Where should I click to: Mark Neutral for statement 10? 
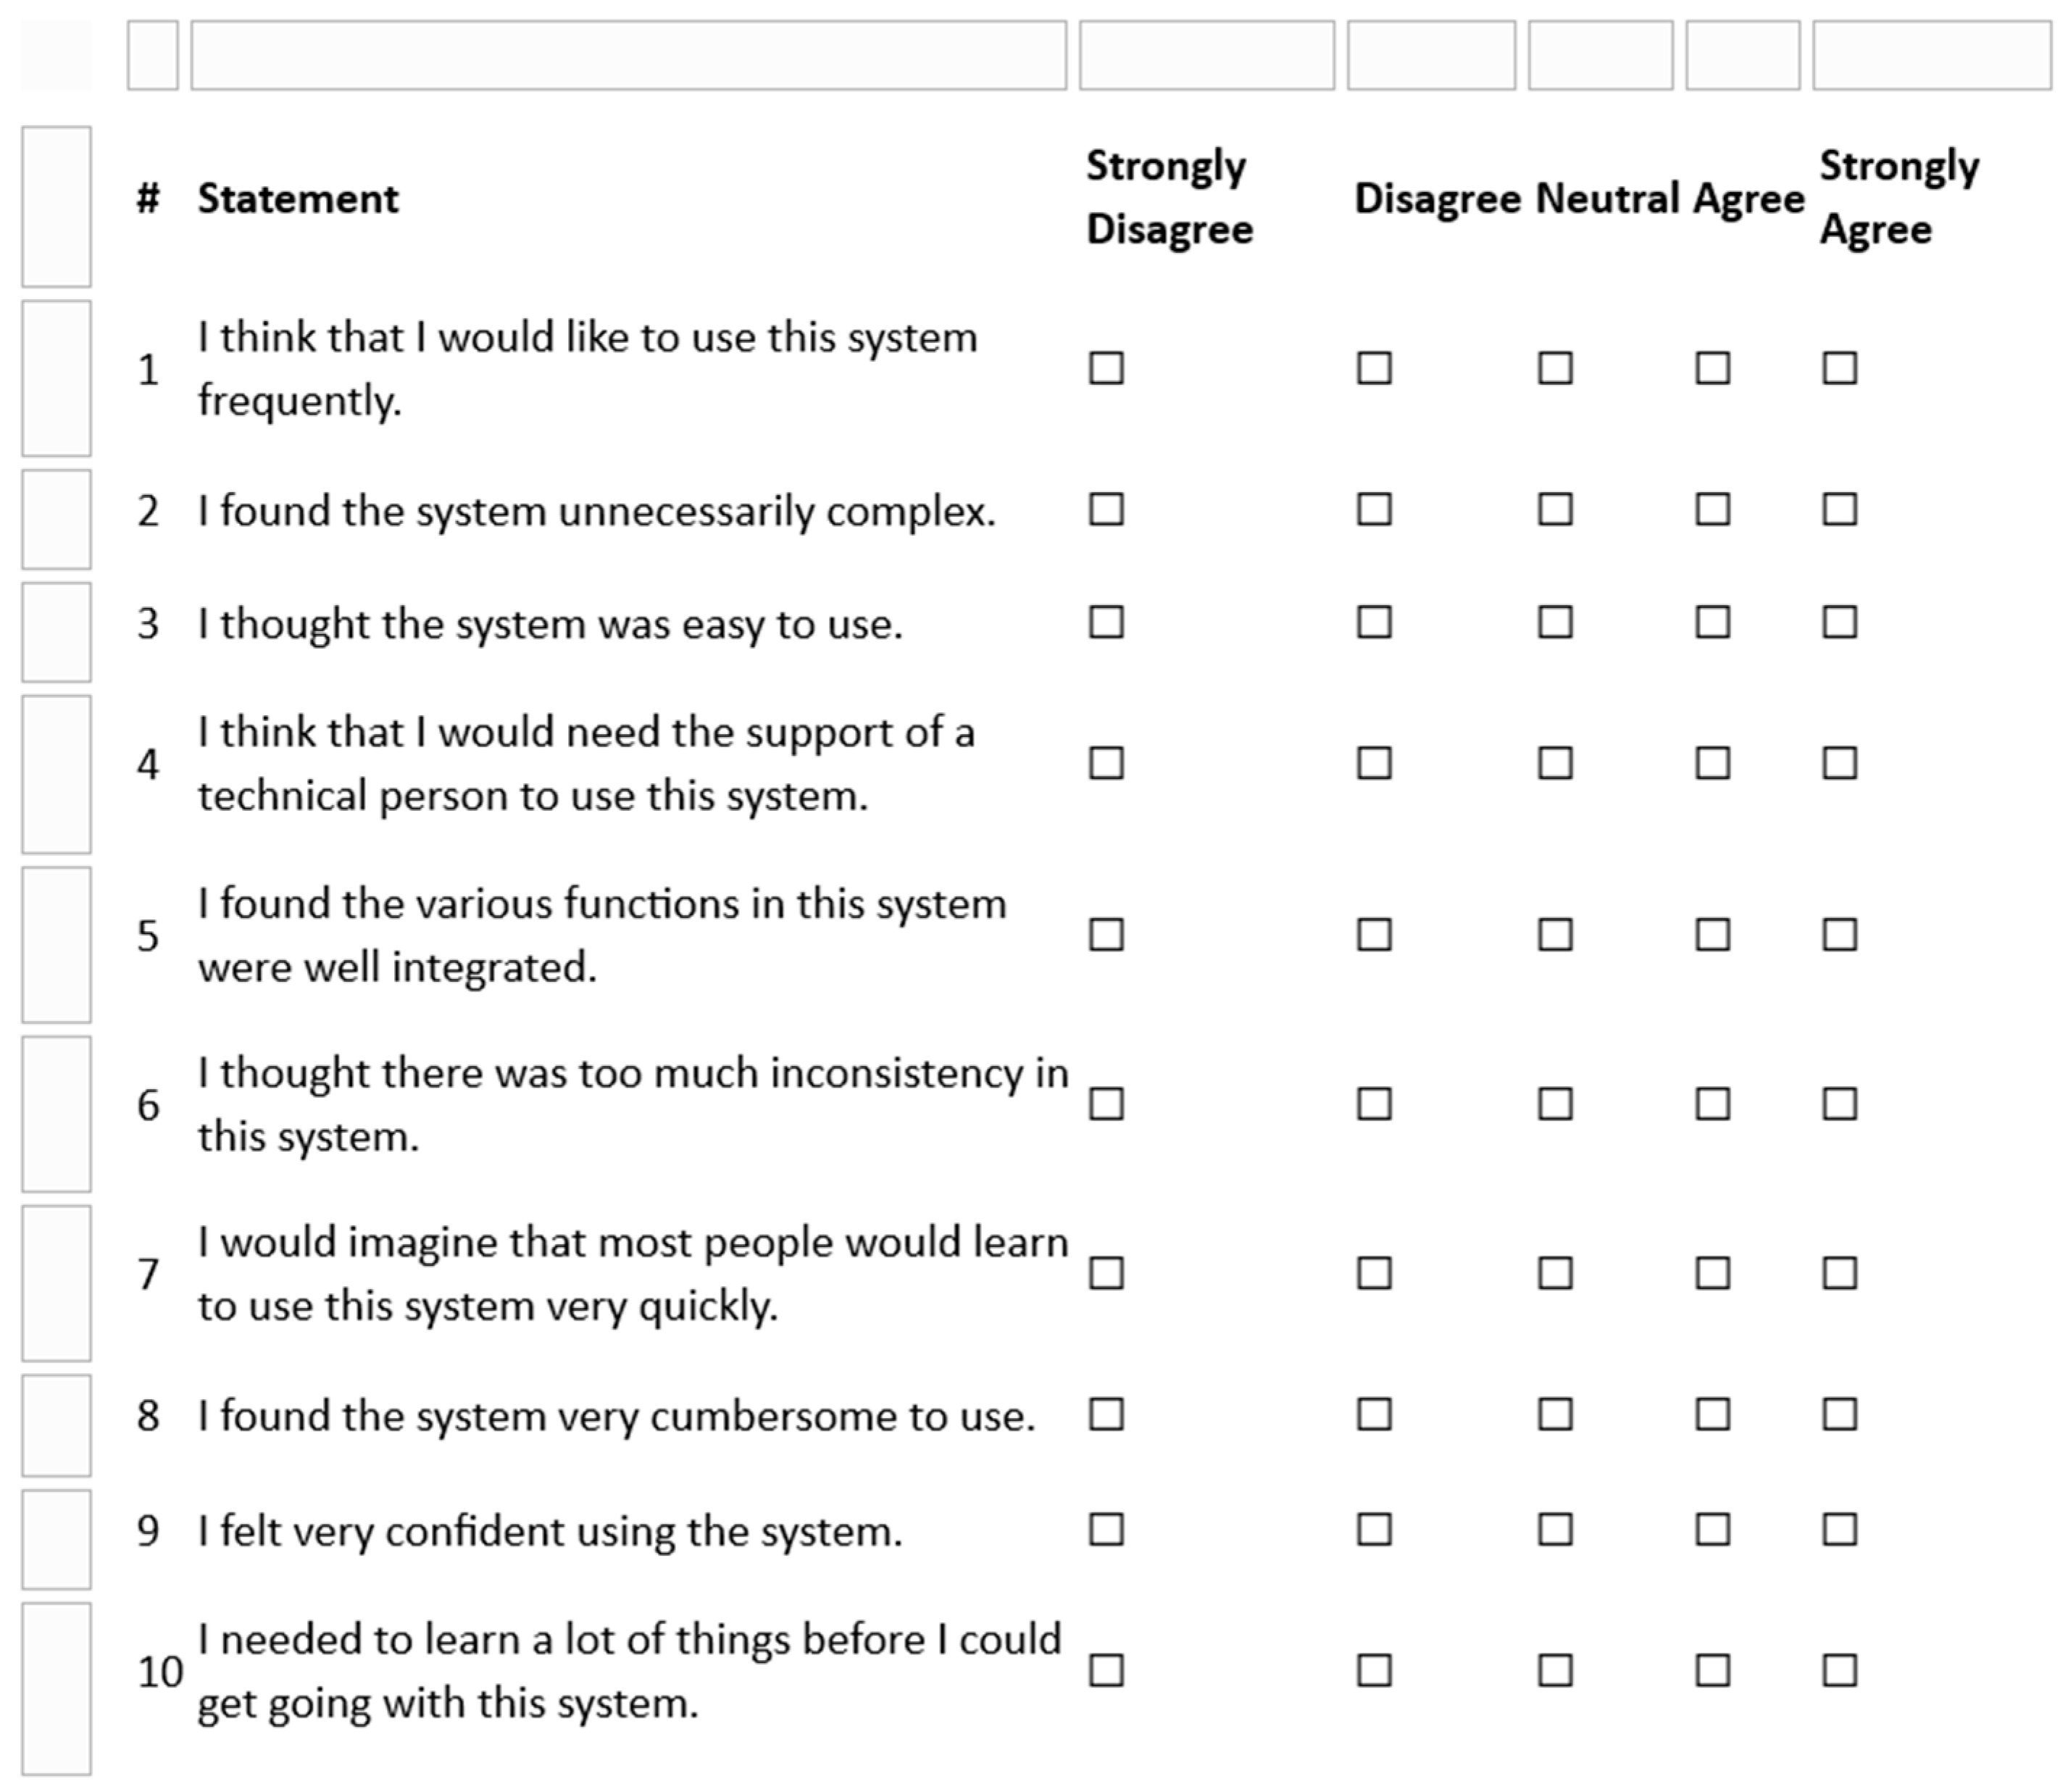click(1555, 1670)
